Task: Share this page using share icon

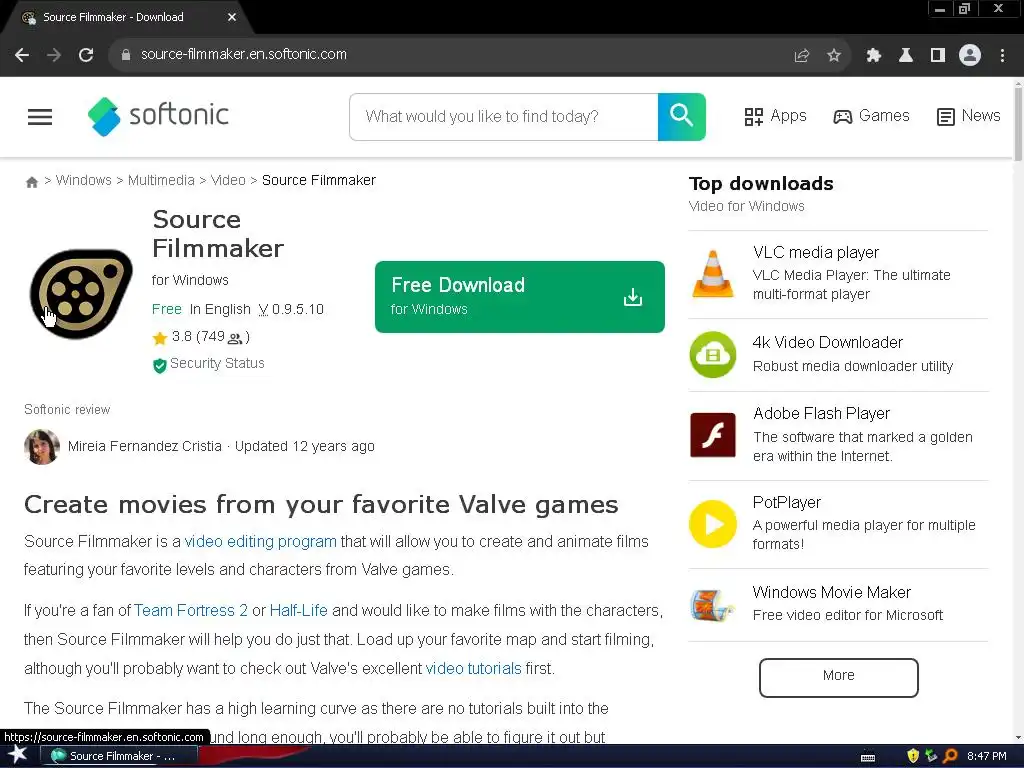Action: click(802, 56)
